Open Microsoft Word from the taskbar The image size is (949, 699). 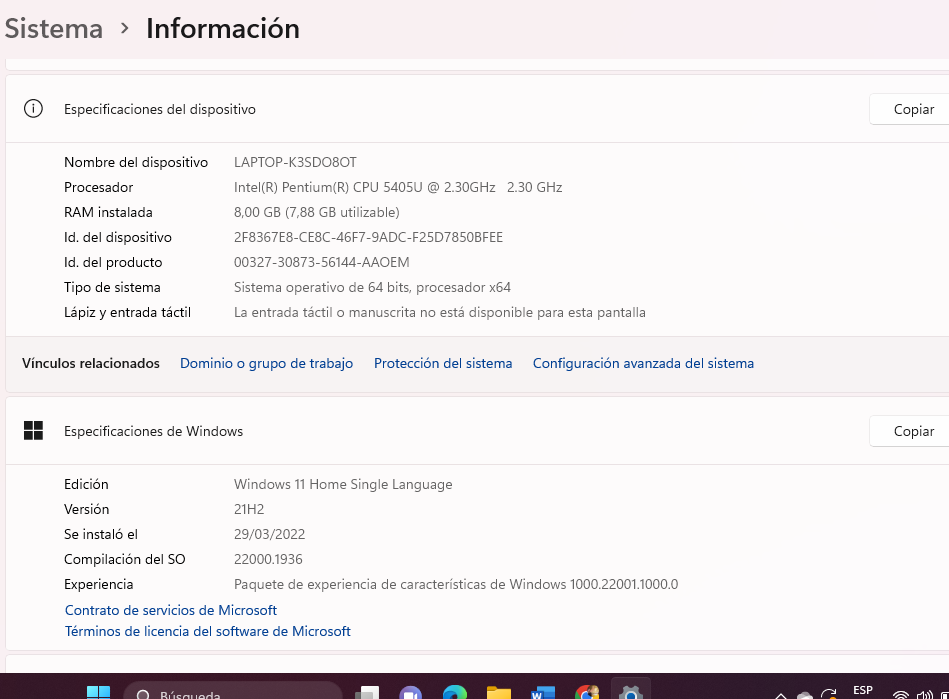click(543, 693)
